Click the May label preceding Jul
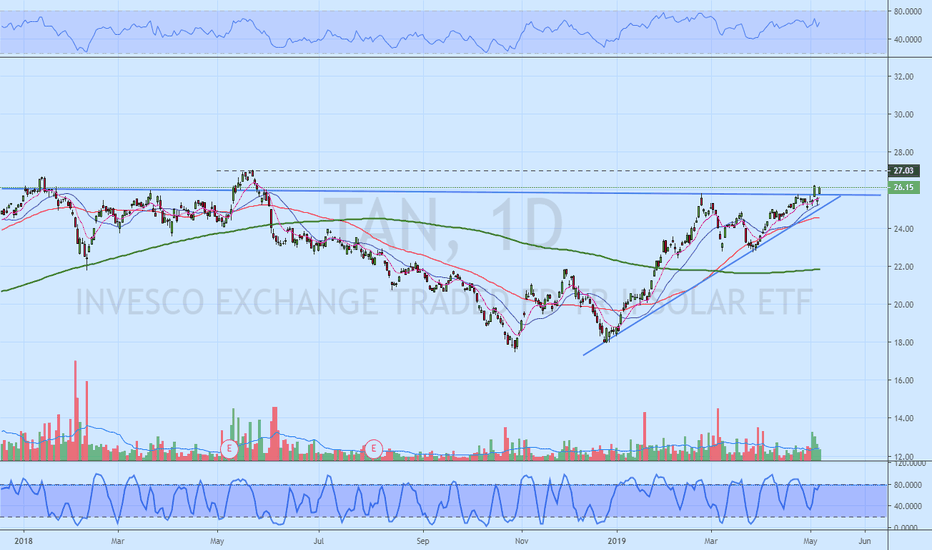Image resolution: width=932 pixels, height=550 pixels. (x=217, y=541)
